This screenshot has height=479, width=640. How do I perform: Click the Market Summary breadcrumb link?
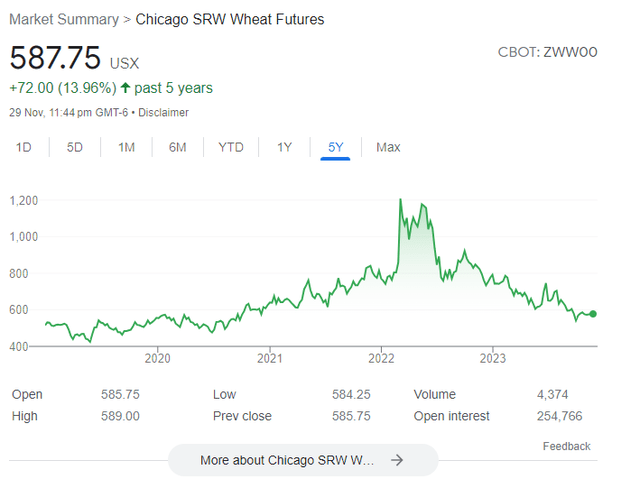pyautogui.click(x=62, y=19)
